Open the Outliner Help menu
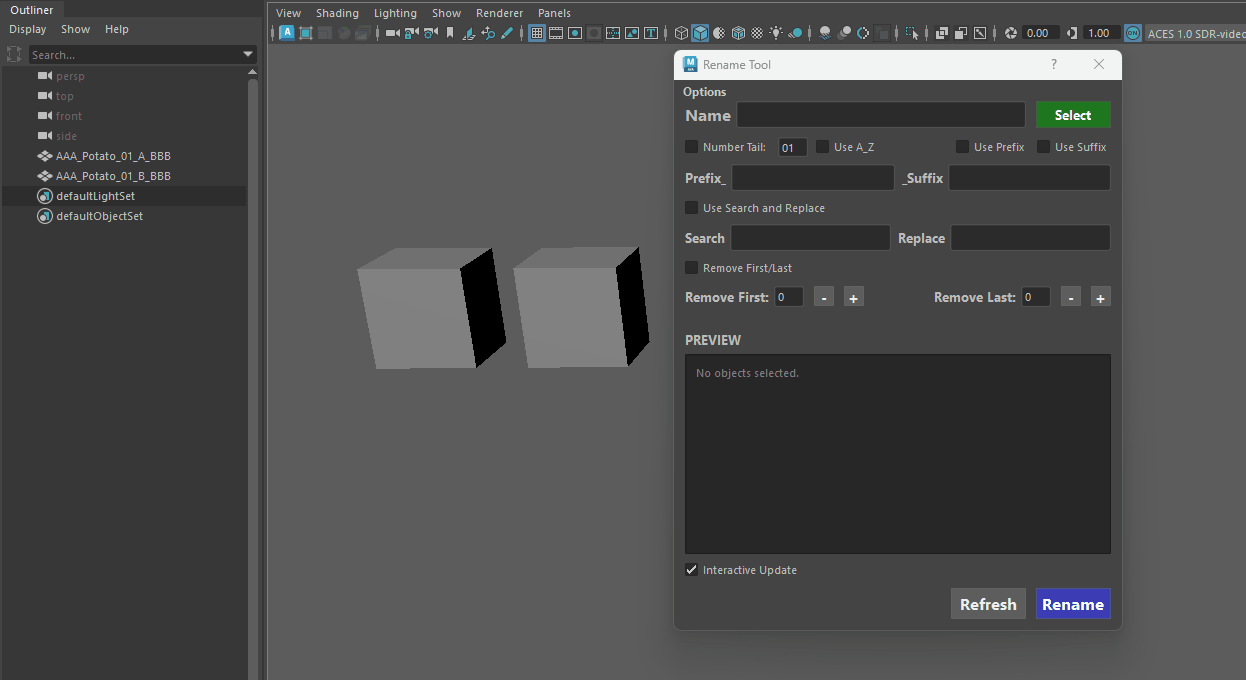 (116, 29)
